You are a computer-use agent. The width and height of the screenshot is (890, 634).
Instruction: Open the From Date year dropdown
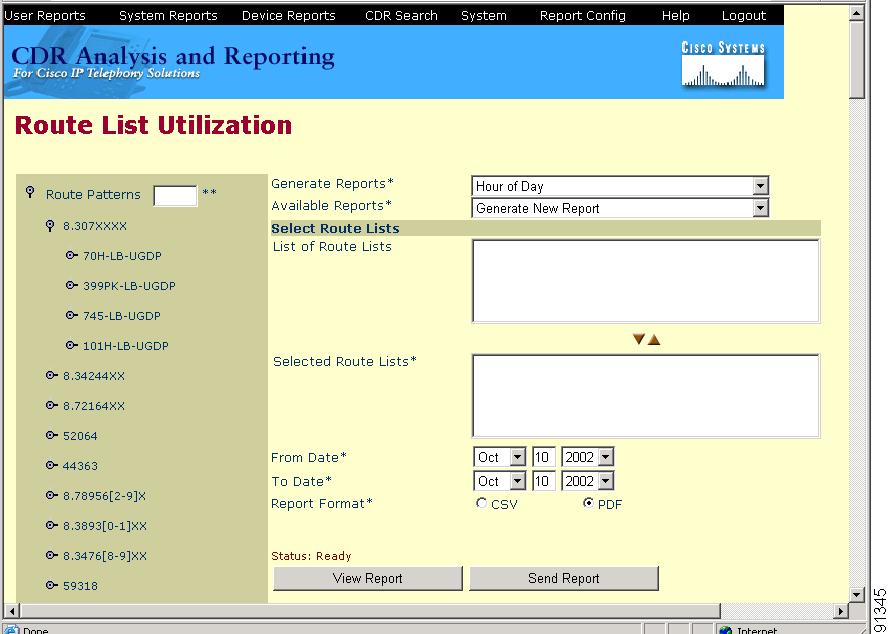click(606, 457)
